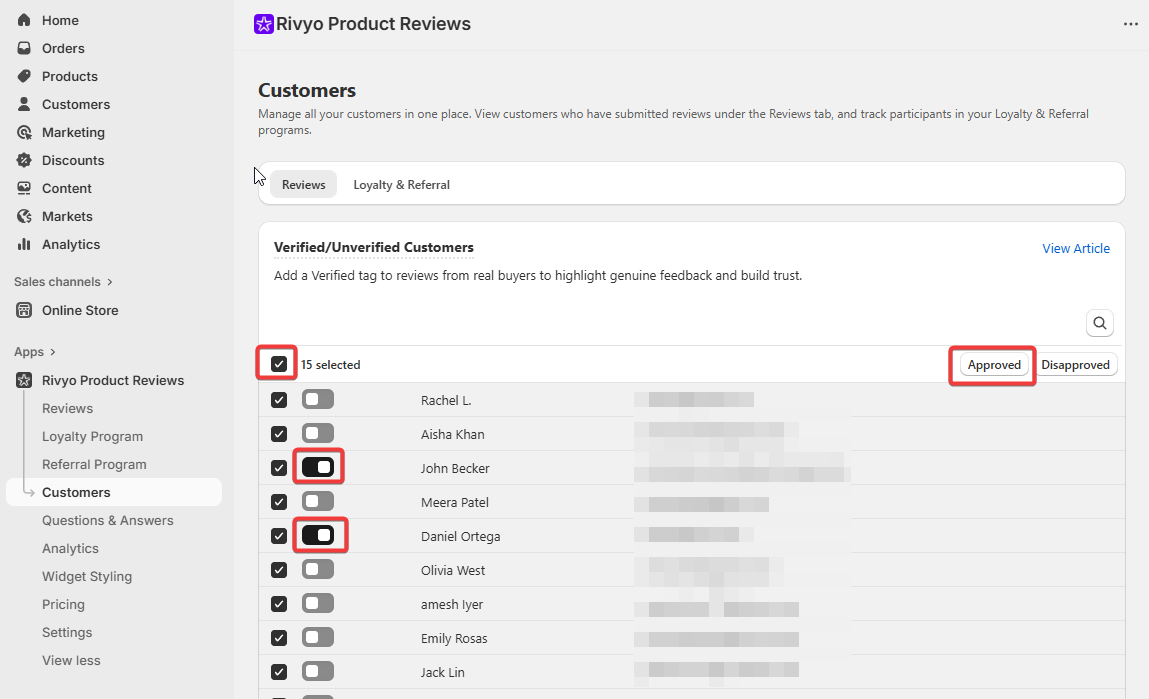1149x699 pixels.
Task: Go to Orders in main sidebar
Action: 63,48
